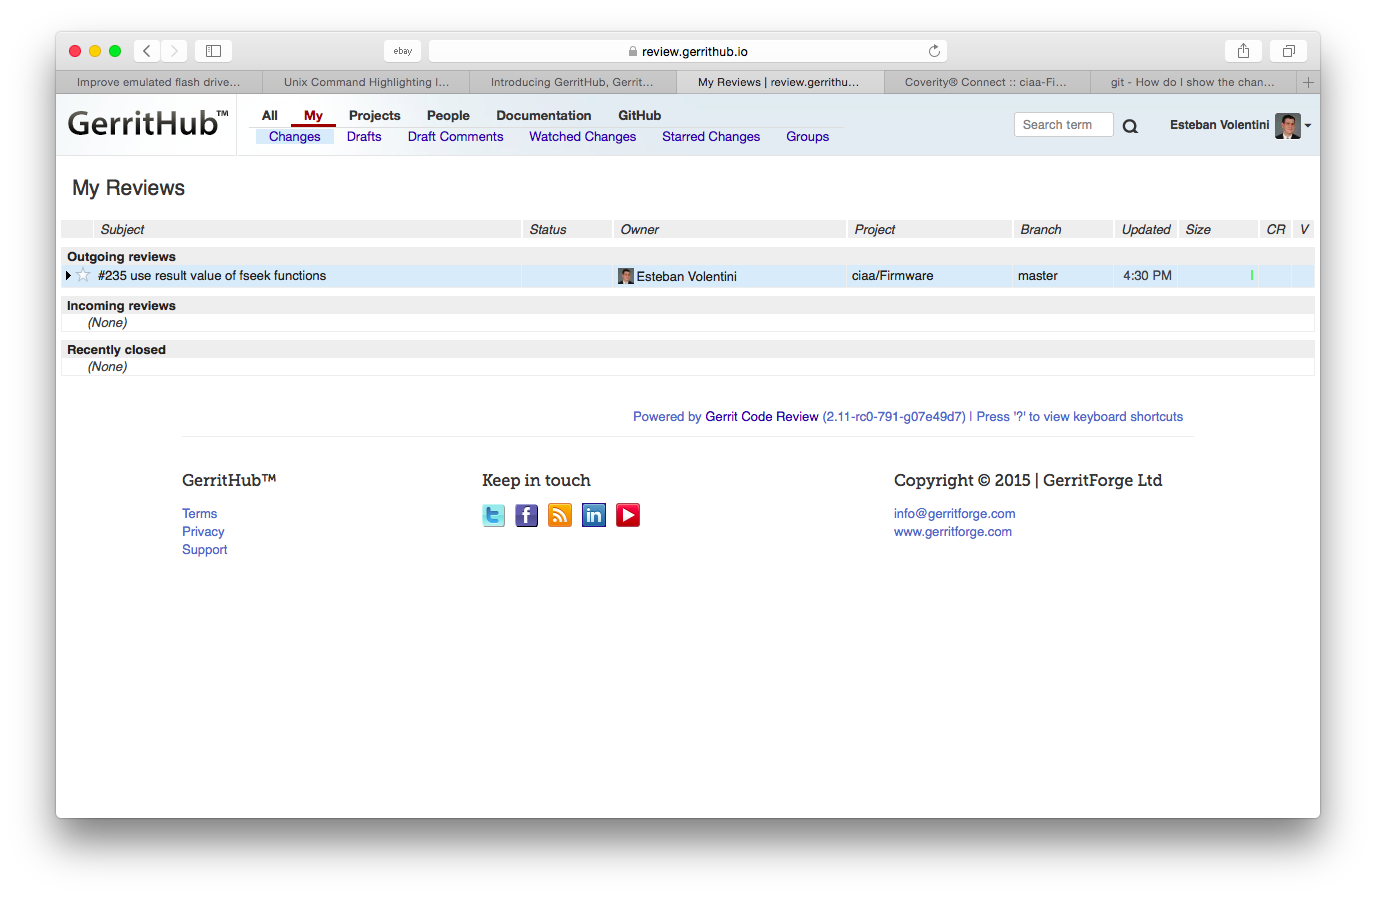Expand the row arrow for change #235

click(x=68, y=275)
